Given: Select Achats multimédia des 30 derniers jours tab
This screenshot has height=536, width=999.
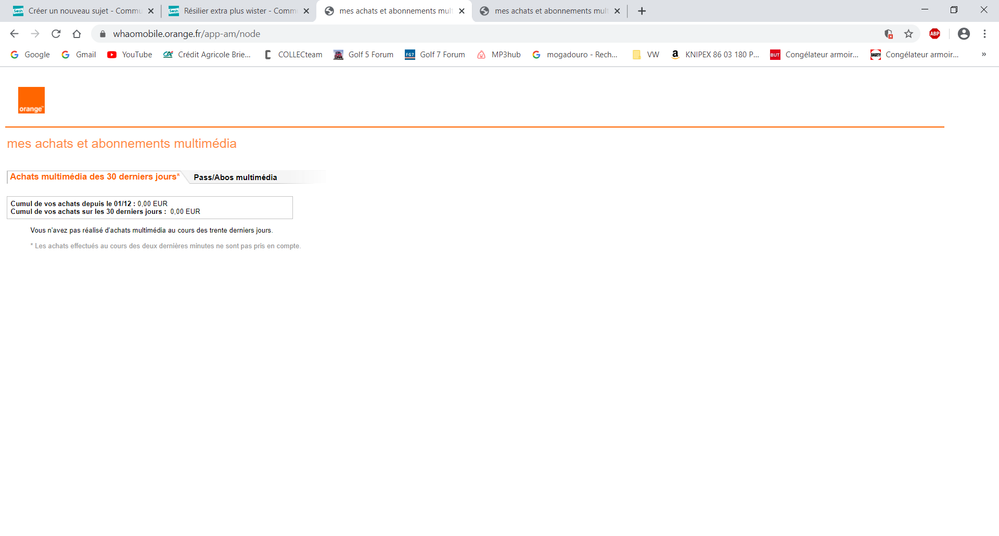Looking at the screenshot, I should point(94,177).
